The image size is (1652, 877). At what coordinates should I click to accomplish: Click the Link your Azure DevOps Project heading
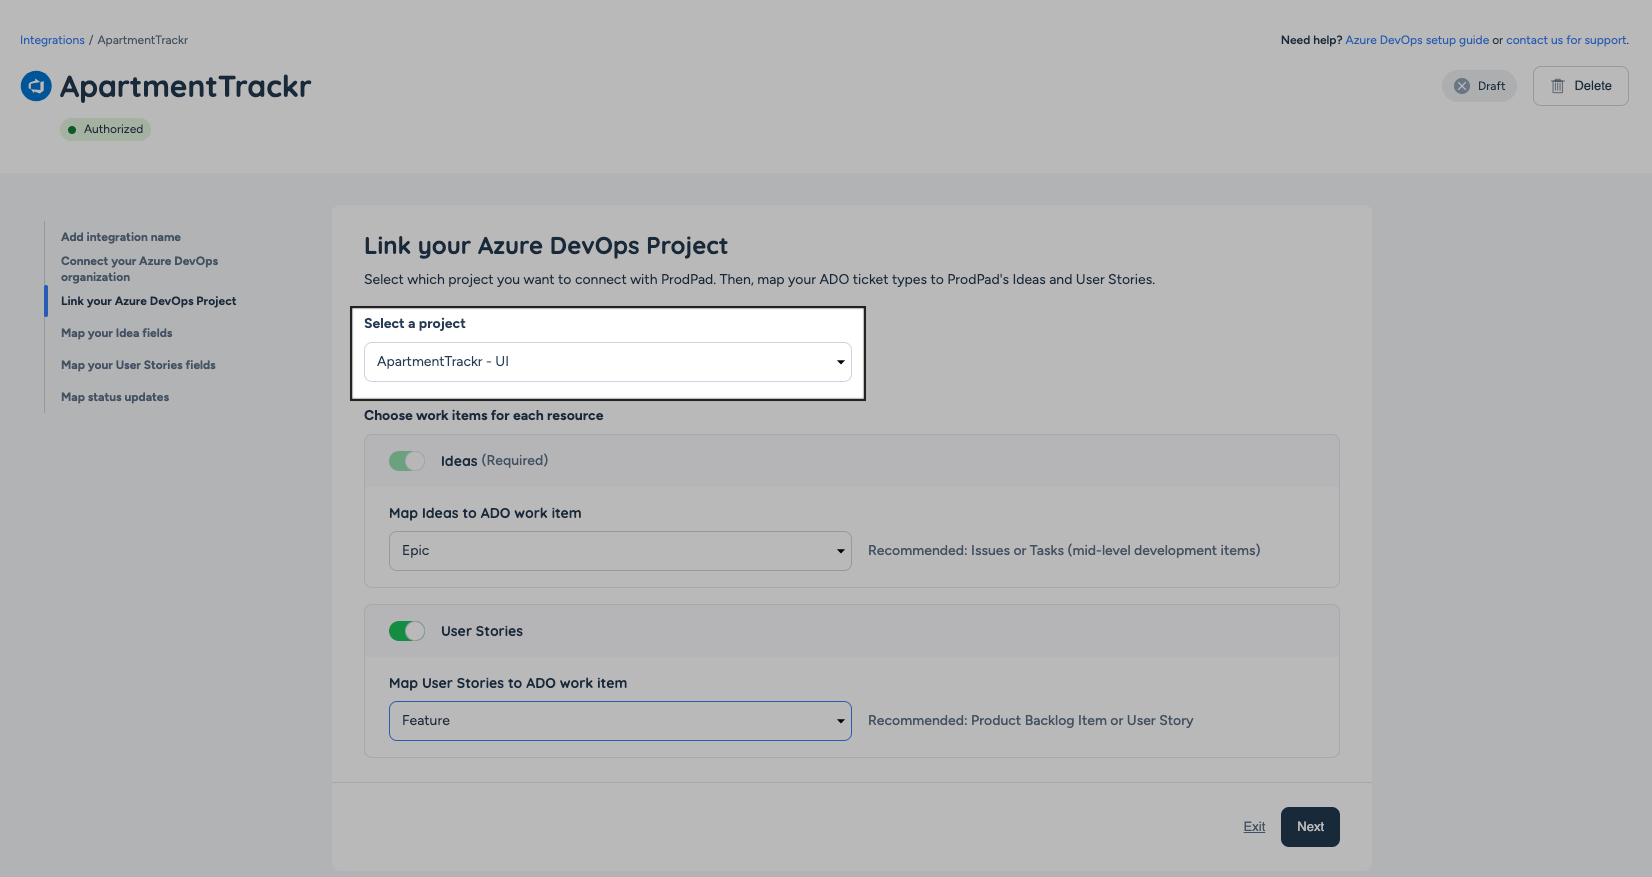546,246
